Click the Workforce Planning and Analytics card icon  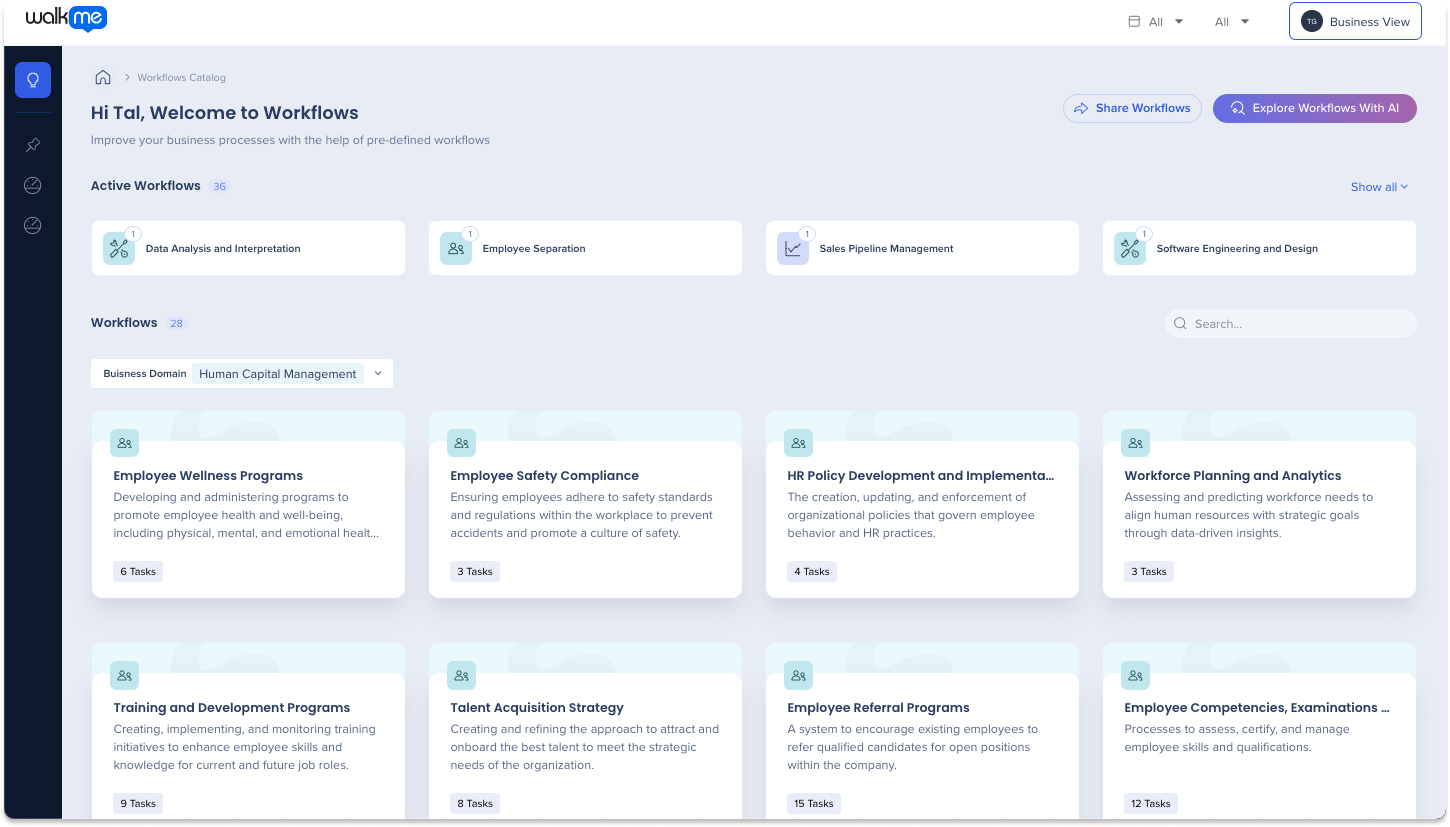point(1135,443)
